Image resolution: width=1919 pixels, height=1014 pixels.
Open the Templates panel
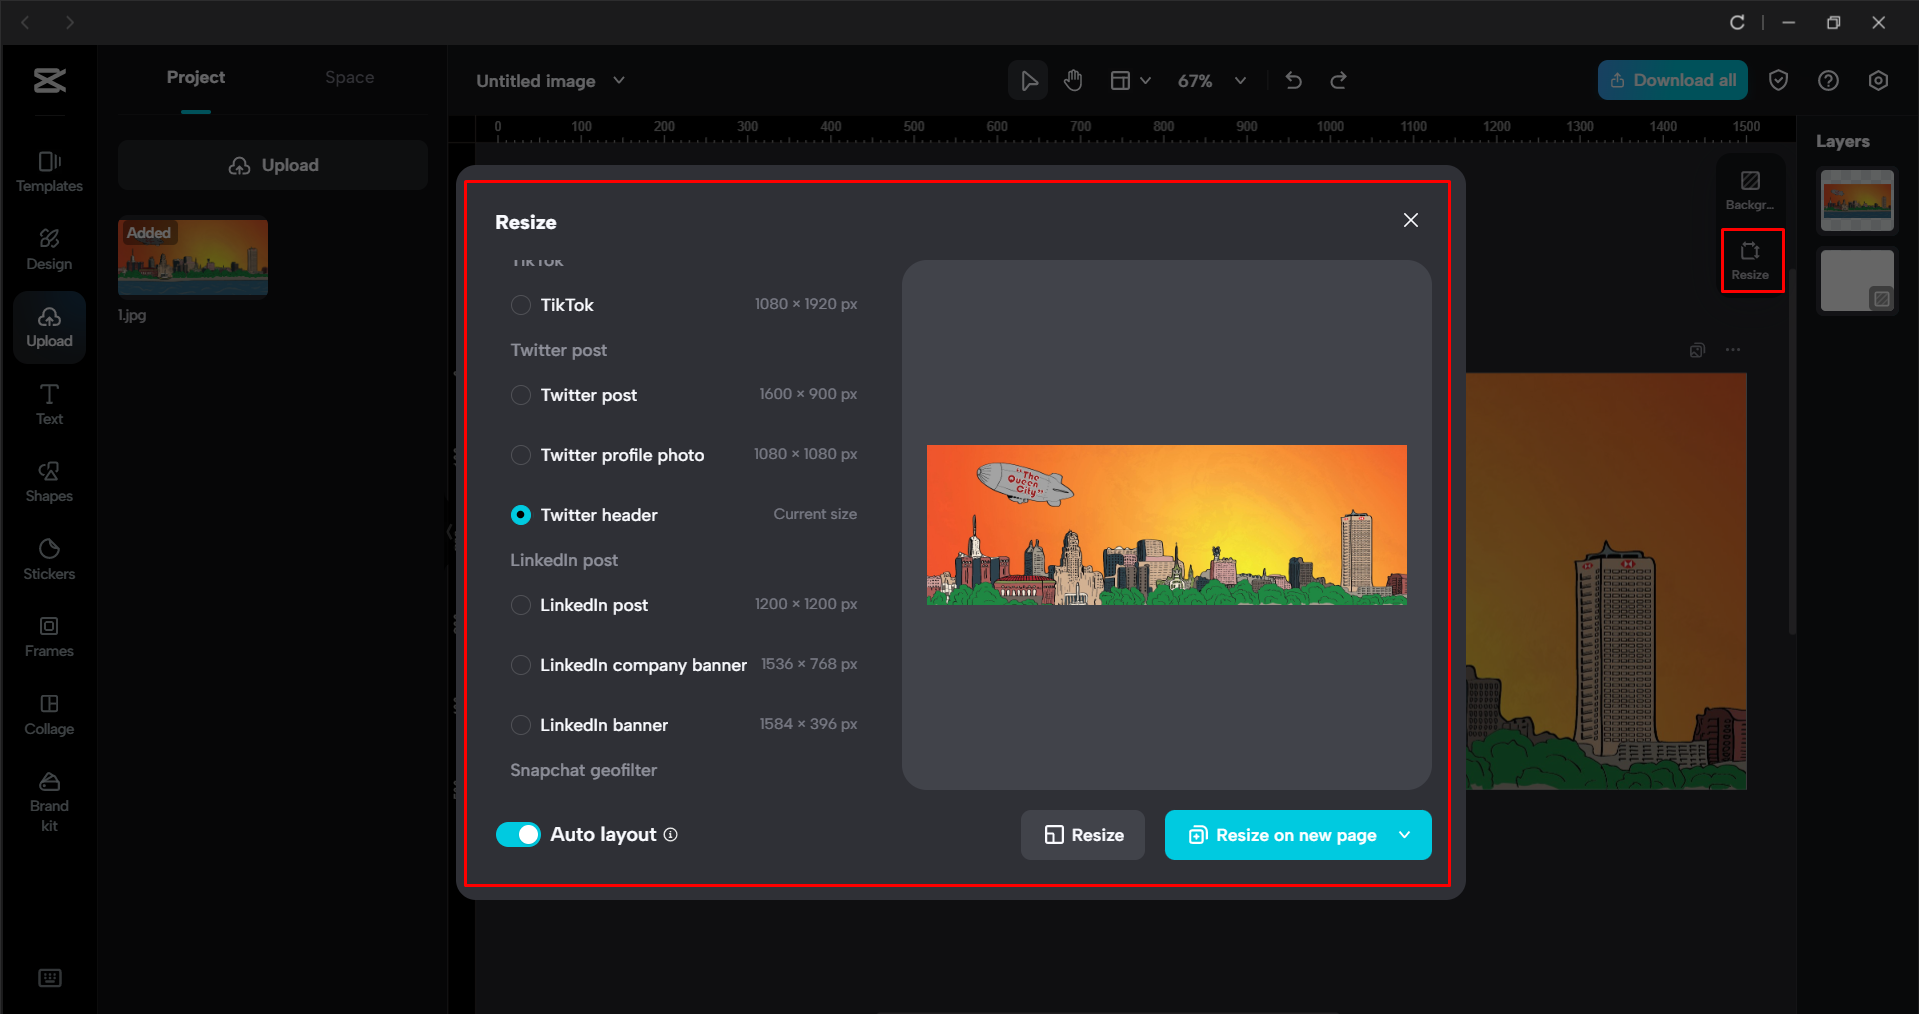[48, 170]
